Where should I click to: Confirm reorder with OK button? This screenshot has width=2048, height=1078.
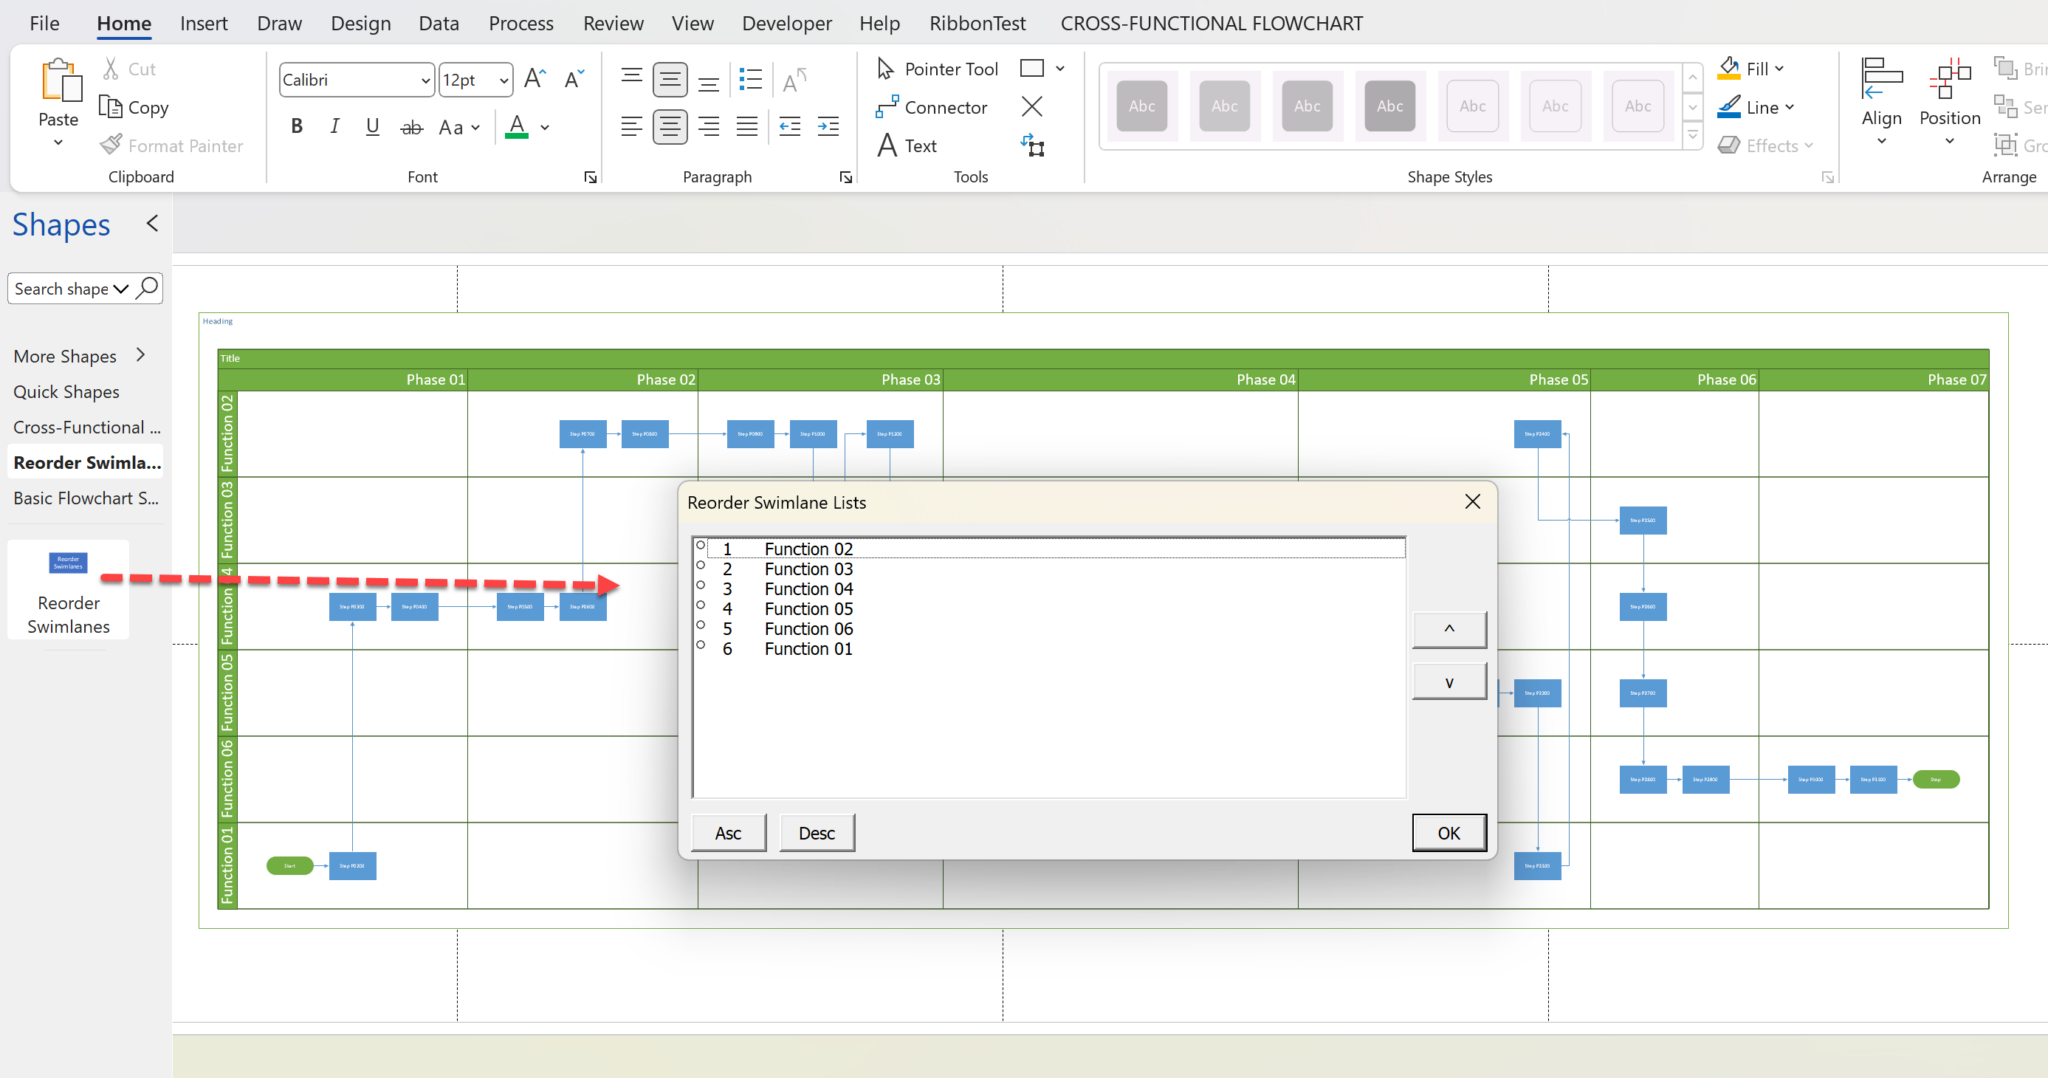coord(1449,832)
